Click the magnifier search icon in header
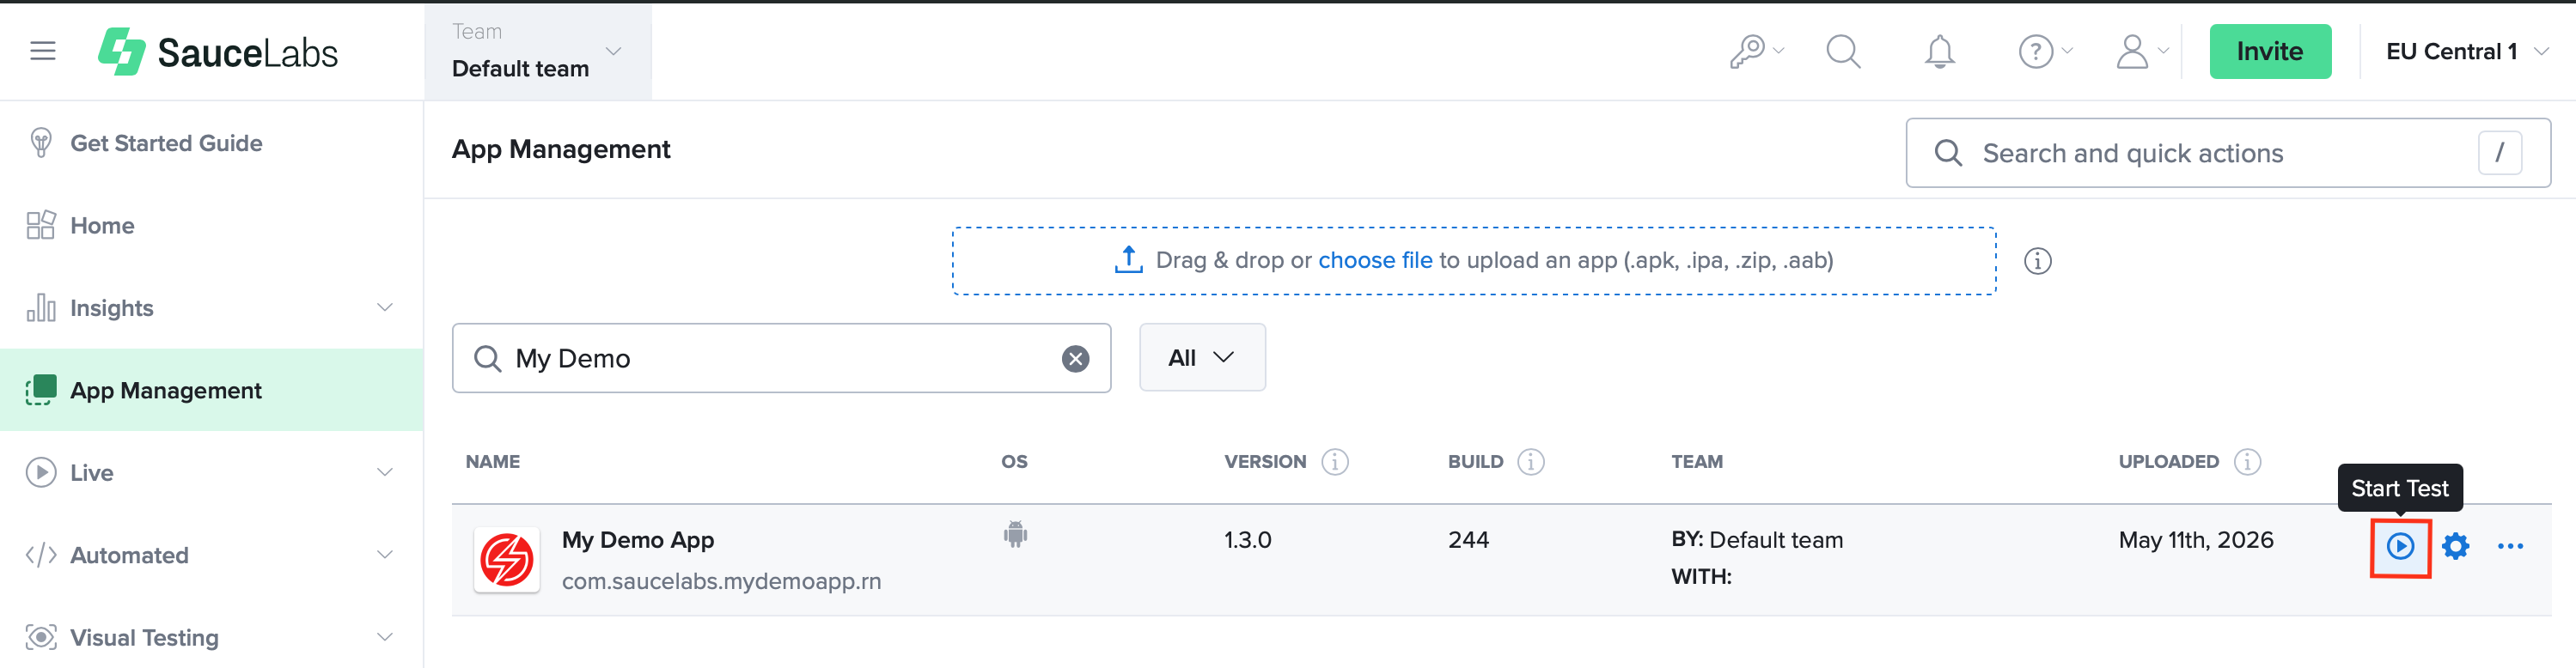The height and width of the screenshot is (668, 2576). (1843, 51)
